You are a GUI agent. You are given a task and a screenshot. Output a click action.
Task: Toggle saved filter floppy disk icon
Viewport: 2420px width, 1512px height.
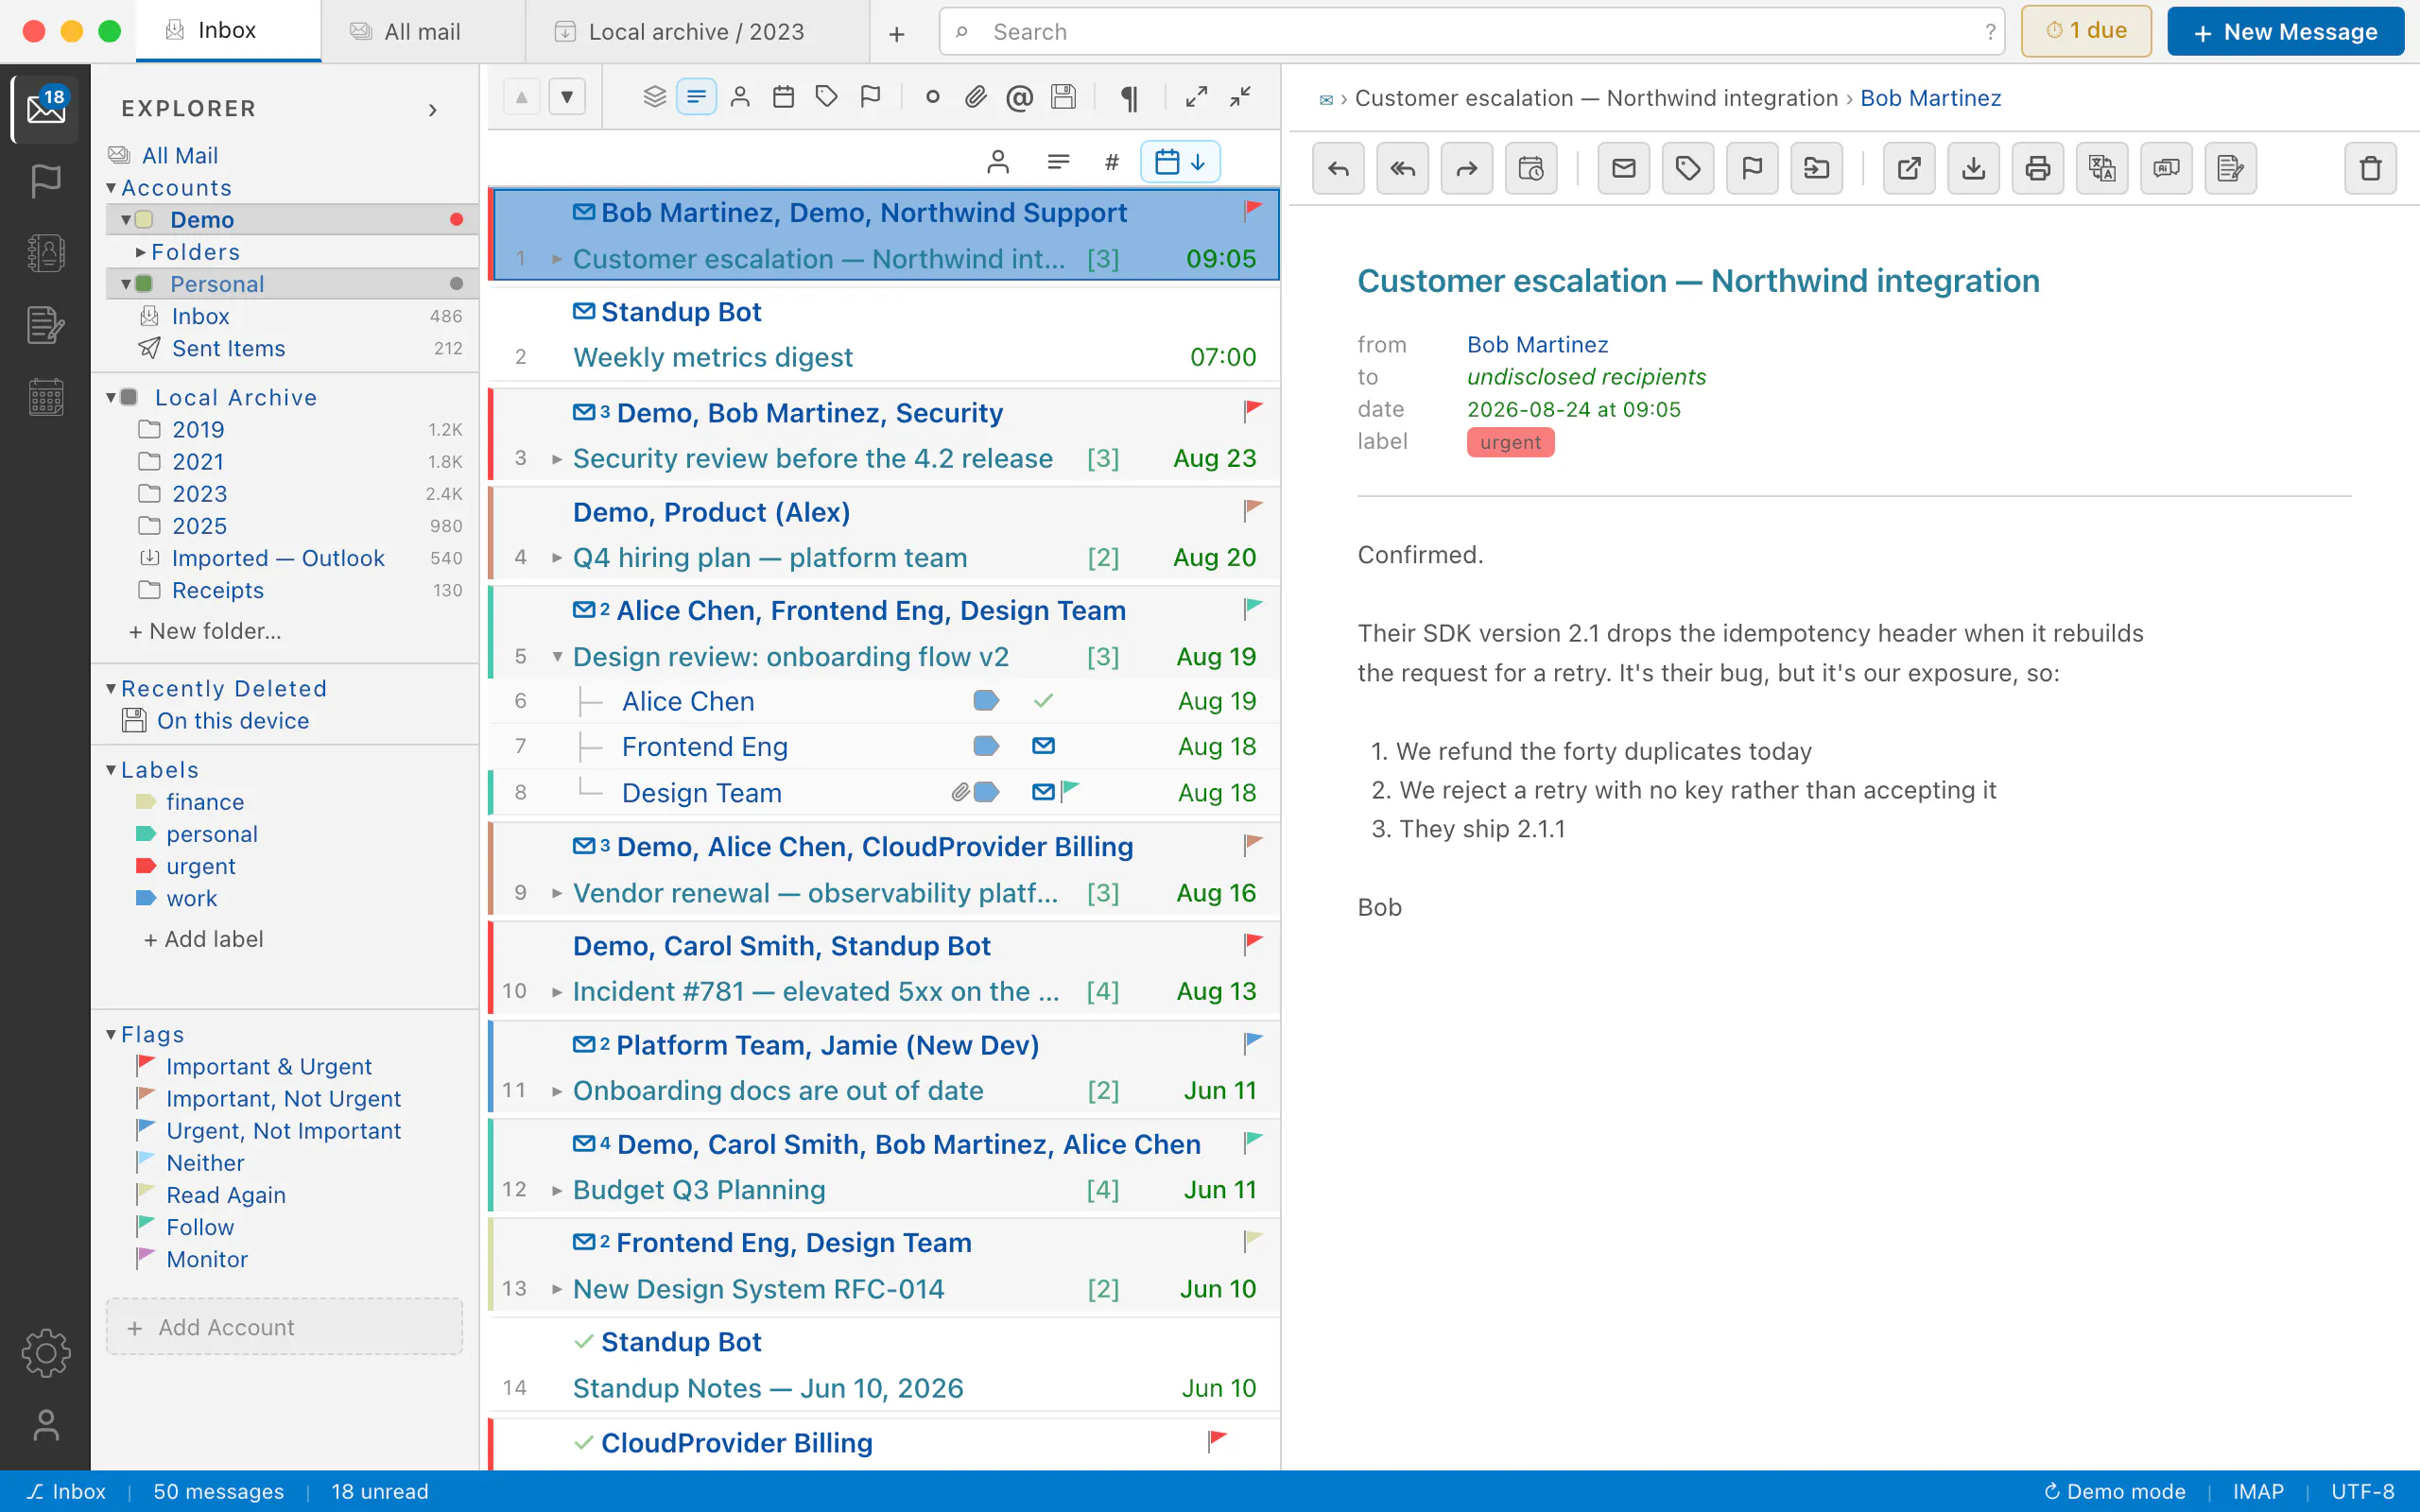1063,96
